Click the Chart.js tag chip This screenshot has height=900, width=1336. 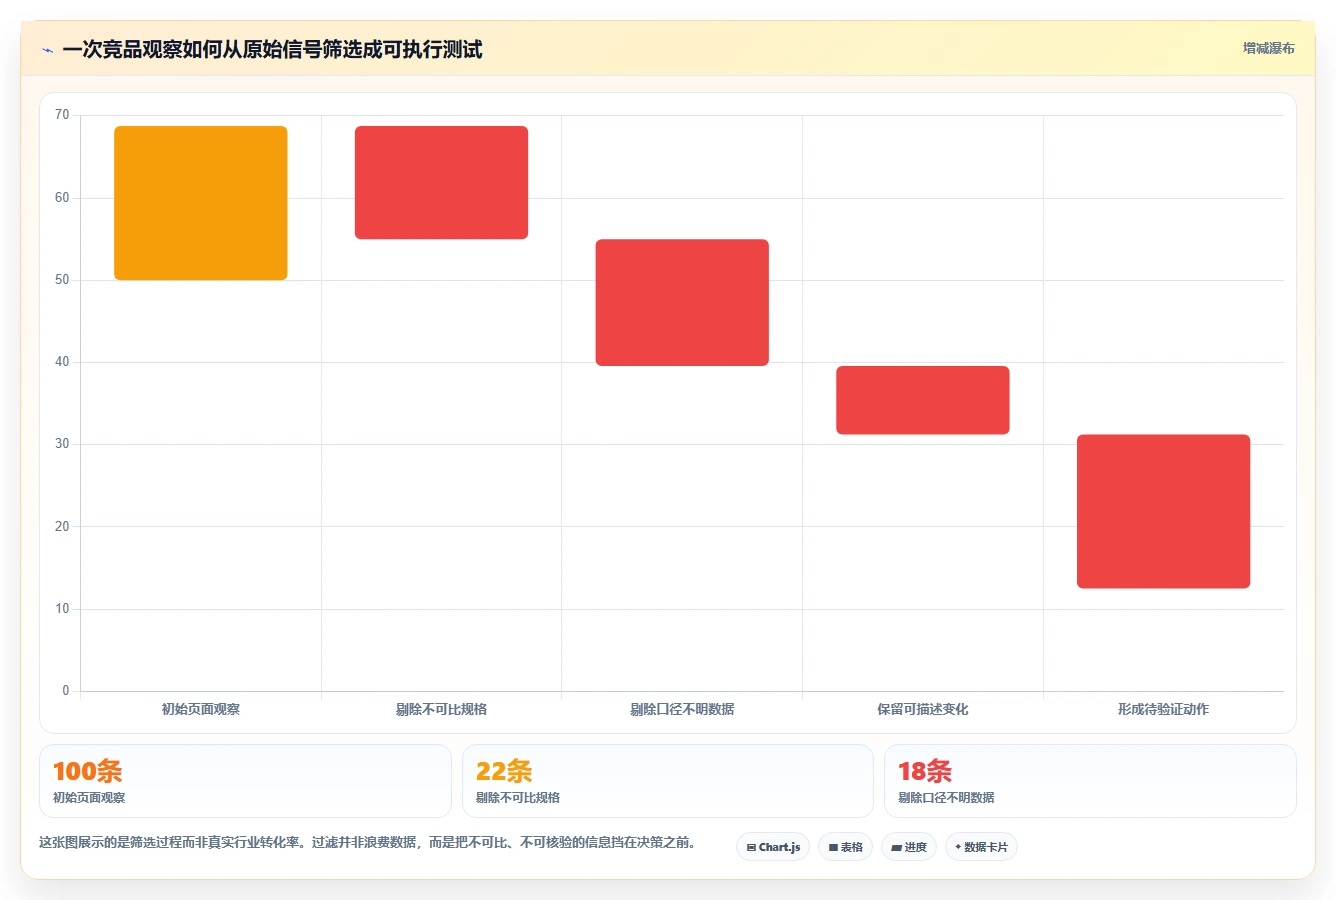tap(773, 847)
